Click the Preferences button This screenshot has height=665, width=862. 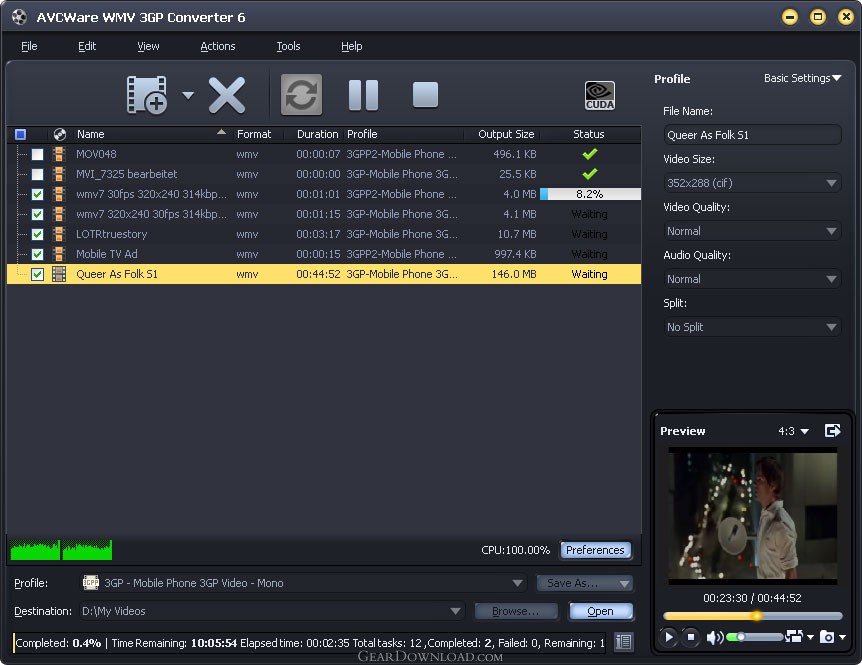[595, 550]
